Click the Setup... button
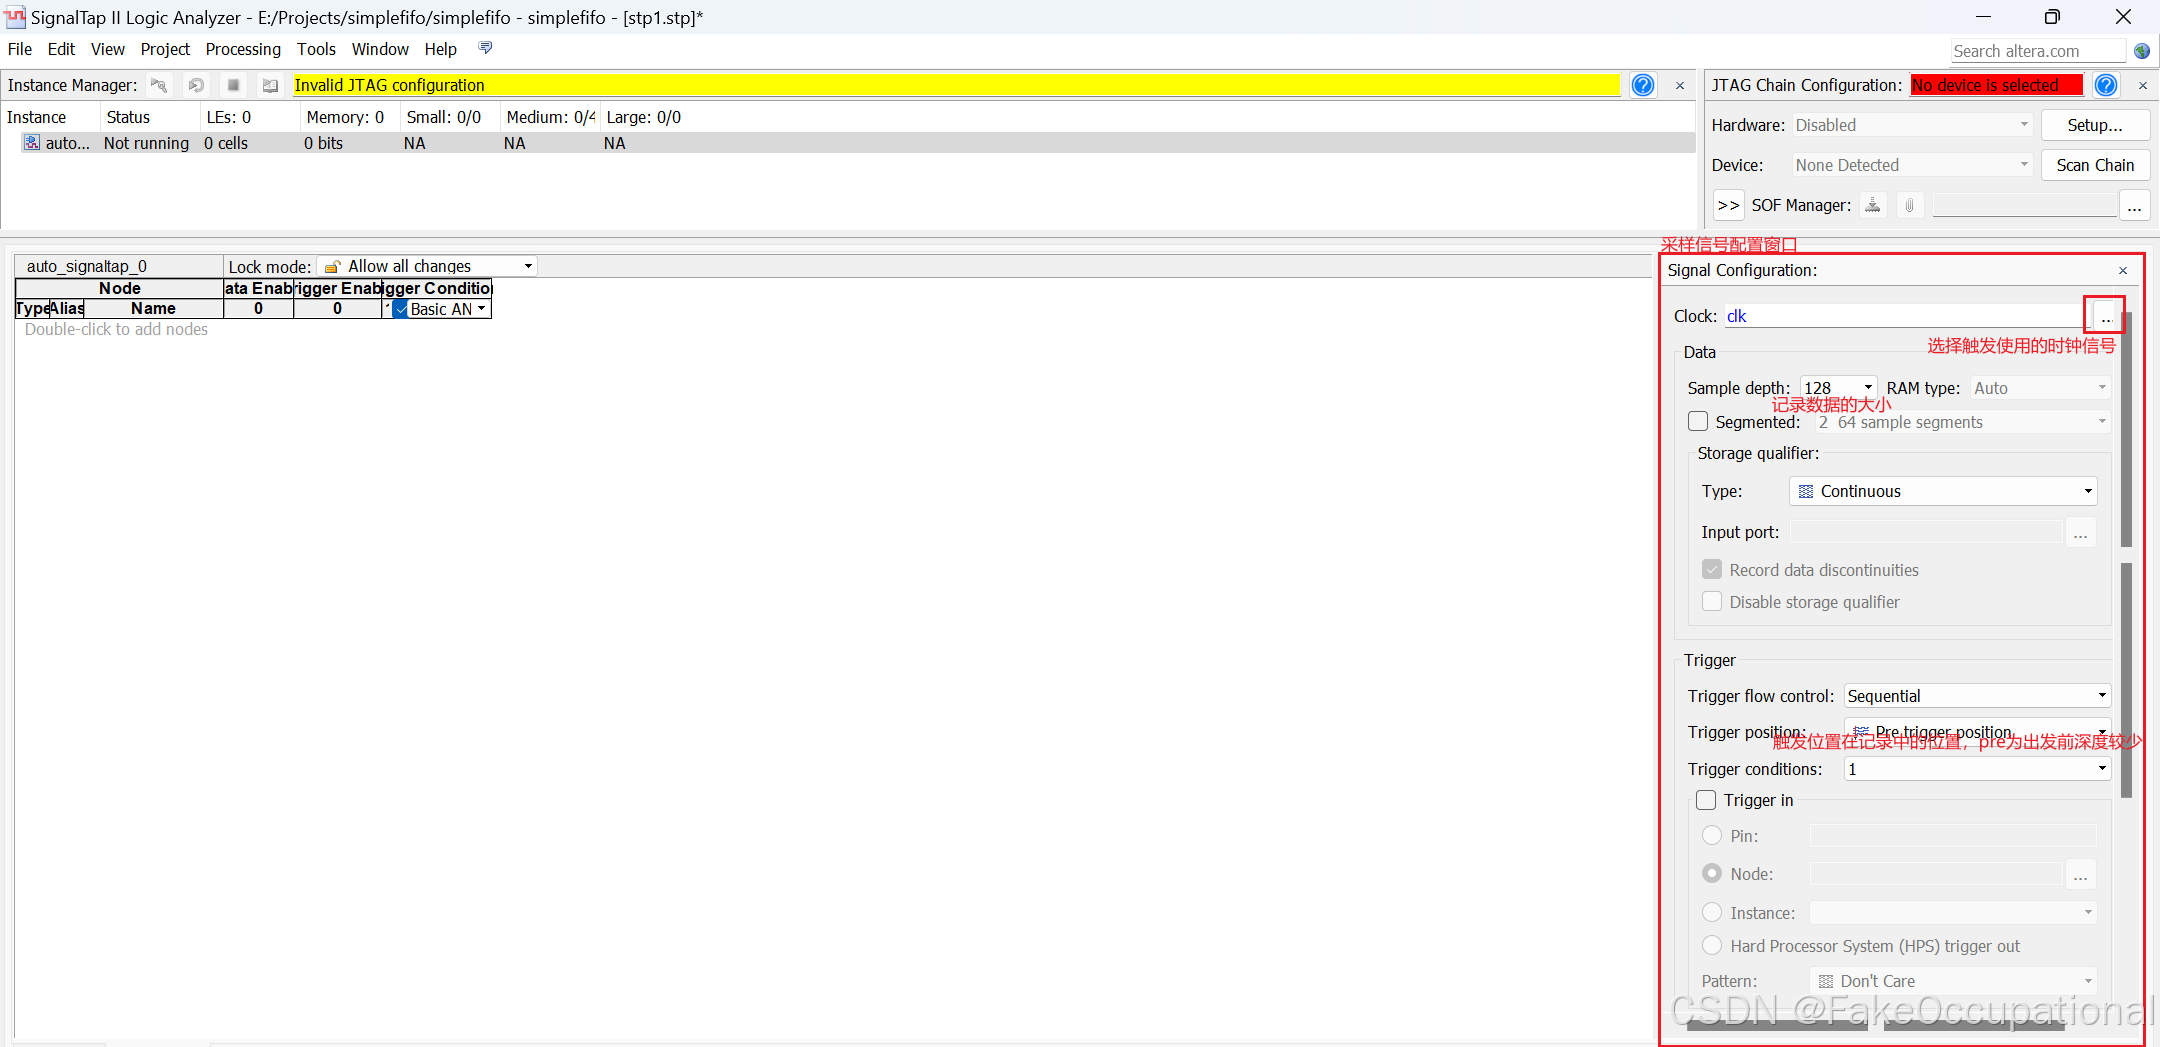Screen dimensions: 2160x1047 click(x=2095, y=125)
